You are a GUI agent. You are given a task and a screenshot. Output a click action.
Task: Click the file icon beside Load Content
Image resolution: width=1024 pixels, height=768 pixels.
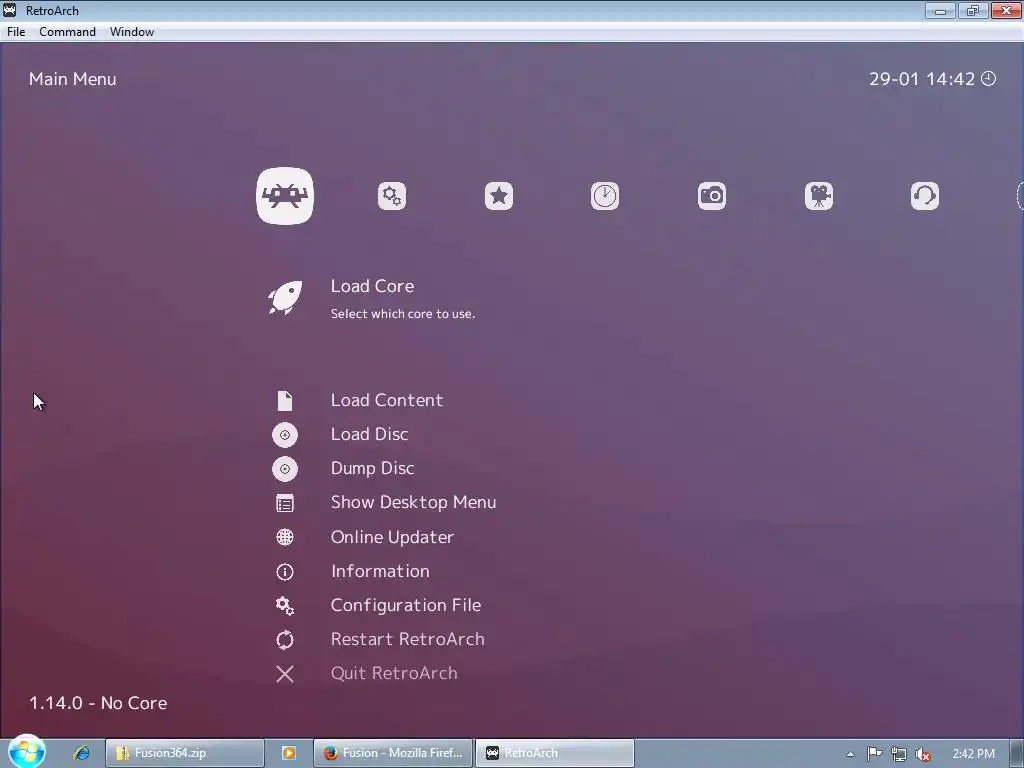(x=285, y=401)
